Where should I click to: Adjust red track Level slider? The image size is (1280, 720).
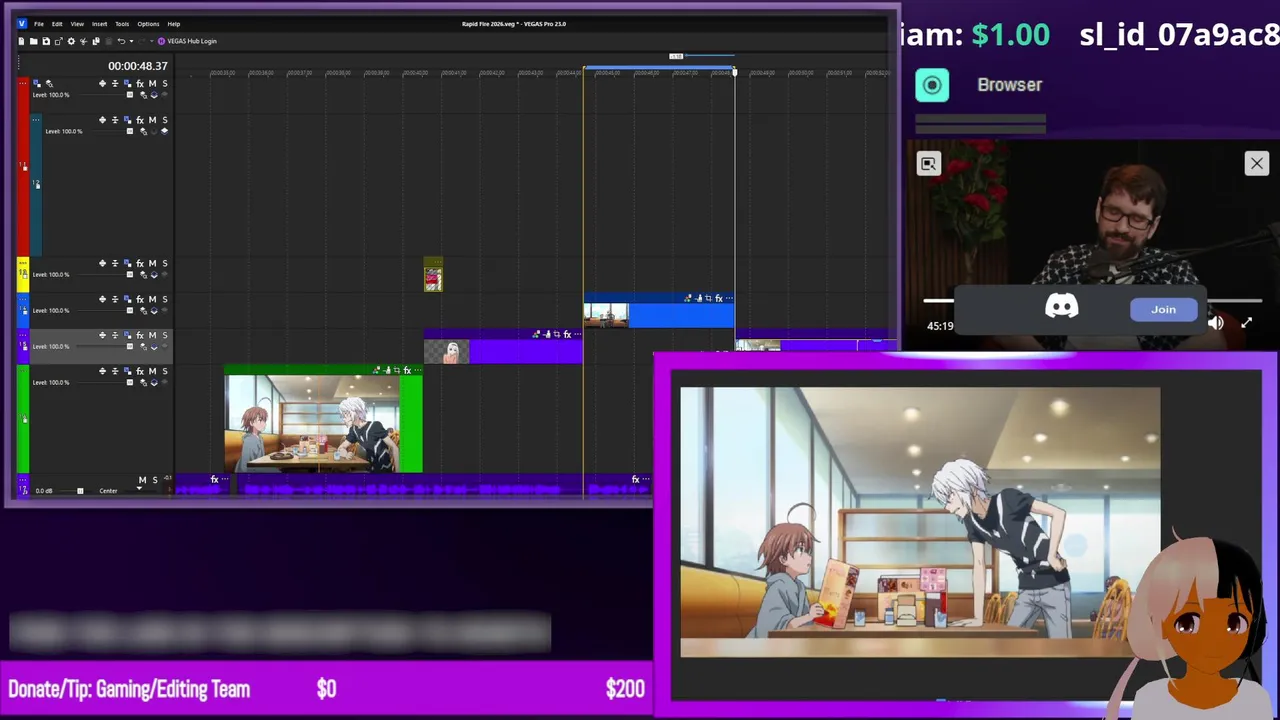tap(129, 95)
